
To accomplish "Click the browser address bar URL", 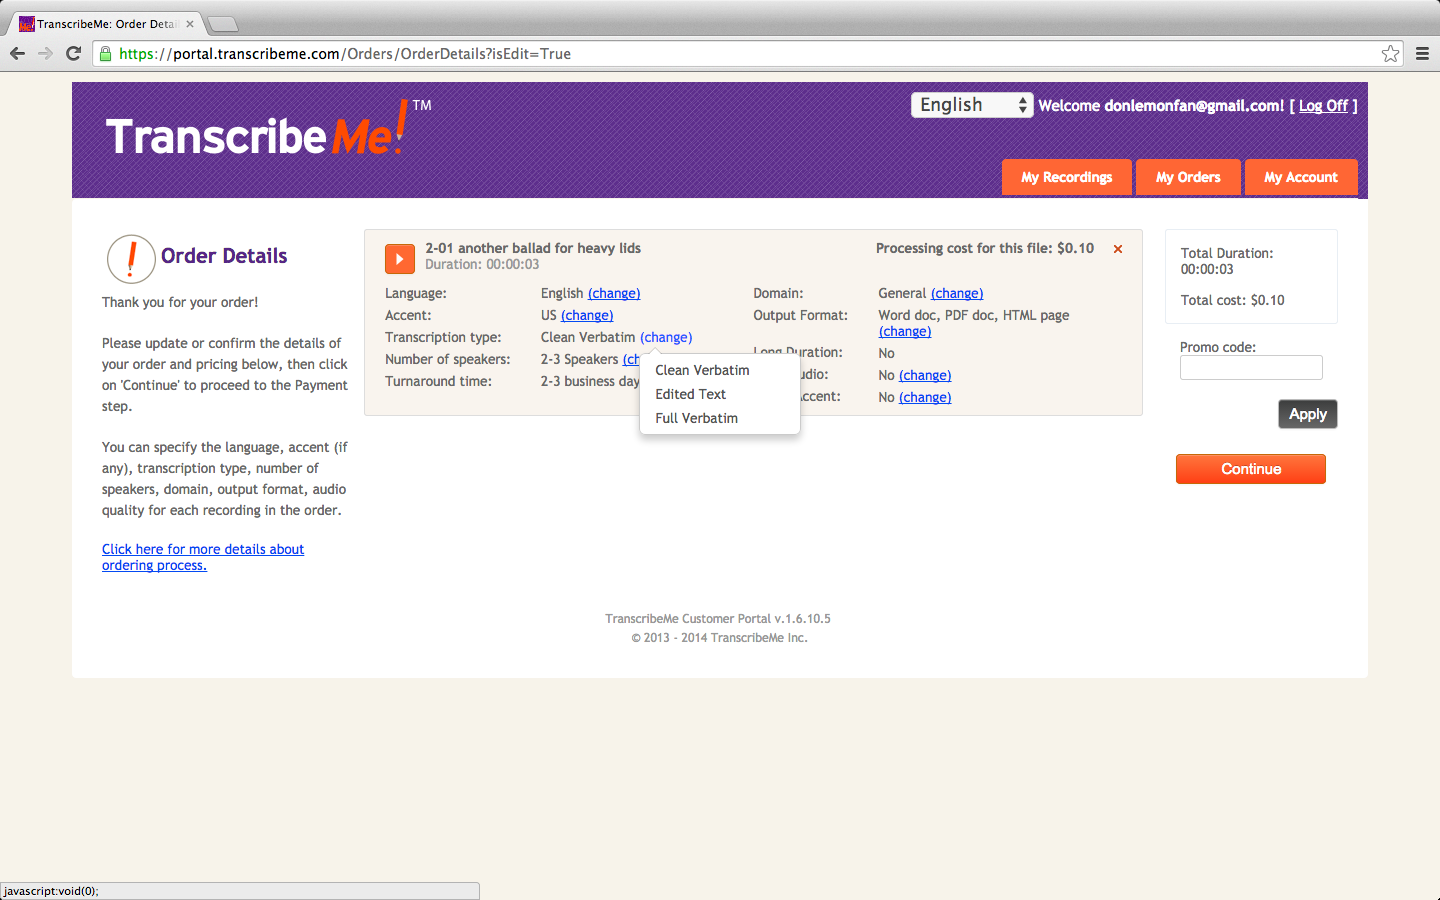I will 345,54.
